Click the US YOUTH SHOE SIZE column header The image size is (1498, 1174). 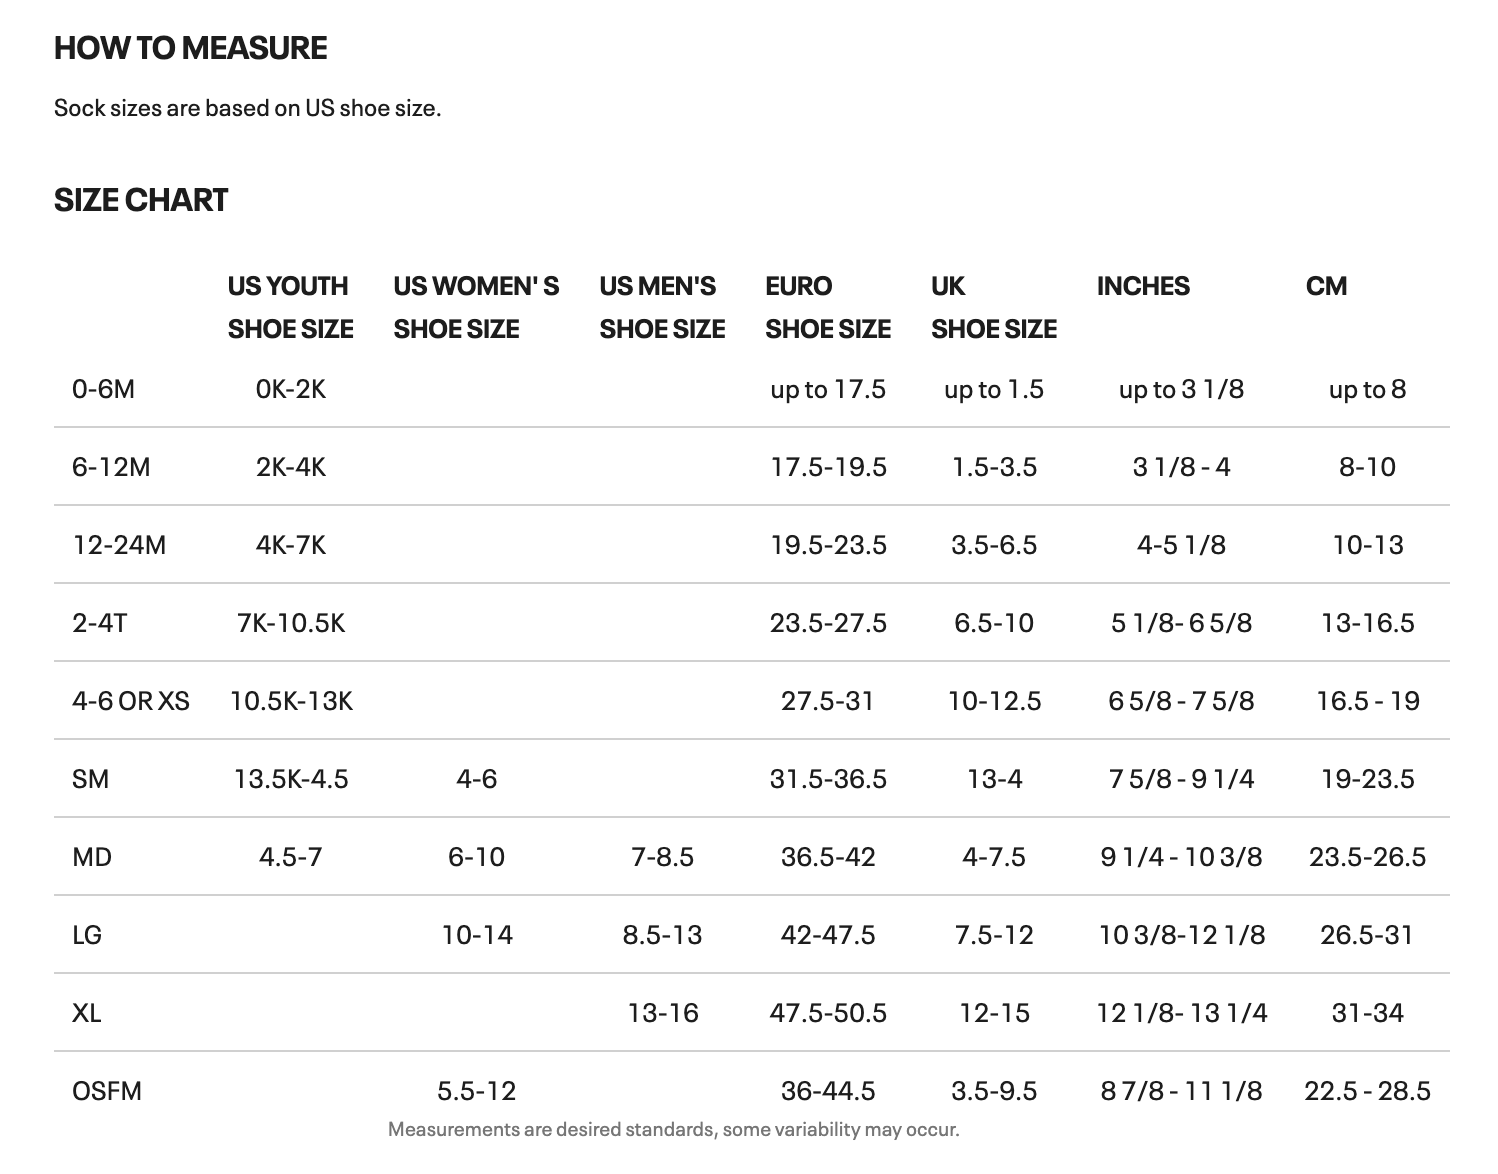click(290, 307)
